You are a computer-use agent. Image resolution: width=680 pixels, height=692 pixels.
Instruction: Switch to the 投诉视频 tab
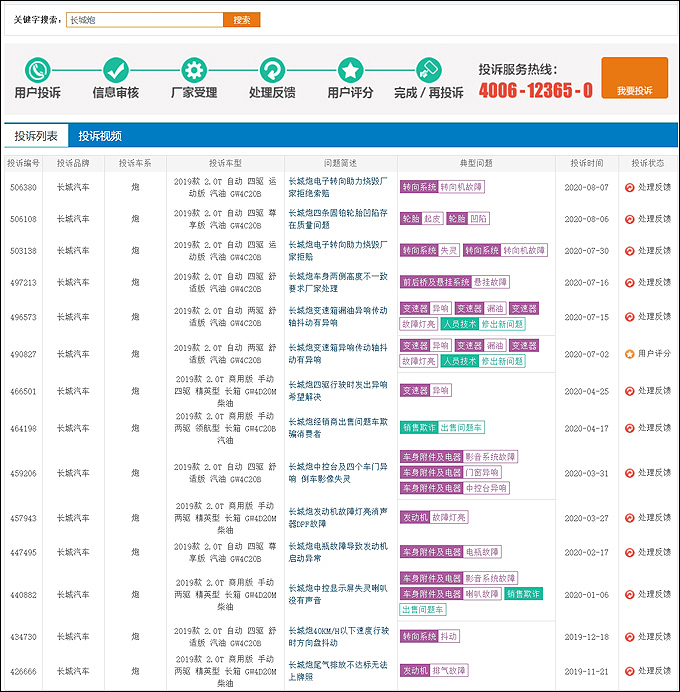pyautogui.click(x=100, y=136)
